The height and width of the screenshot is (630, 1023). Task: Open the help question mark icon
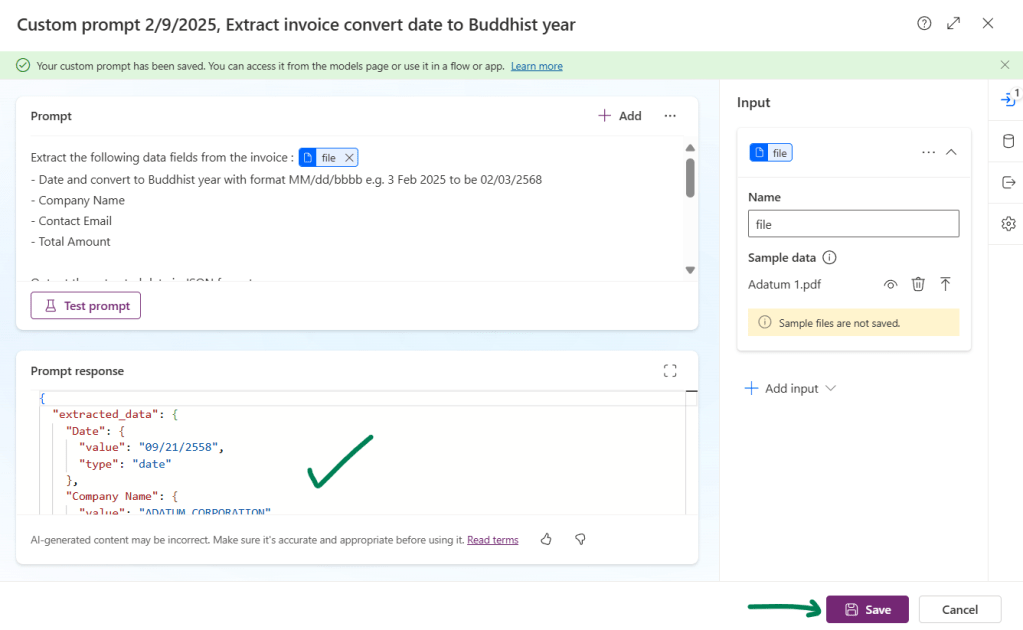pos(924,23)
